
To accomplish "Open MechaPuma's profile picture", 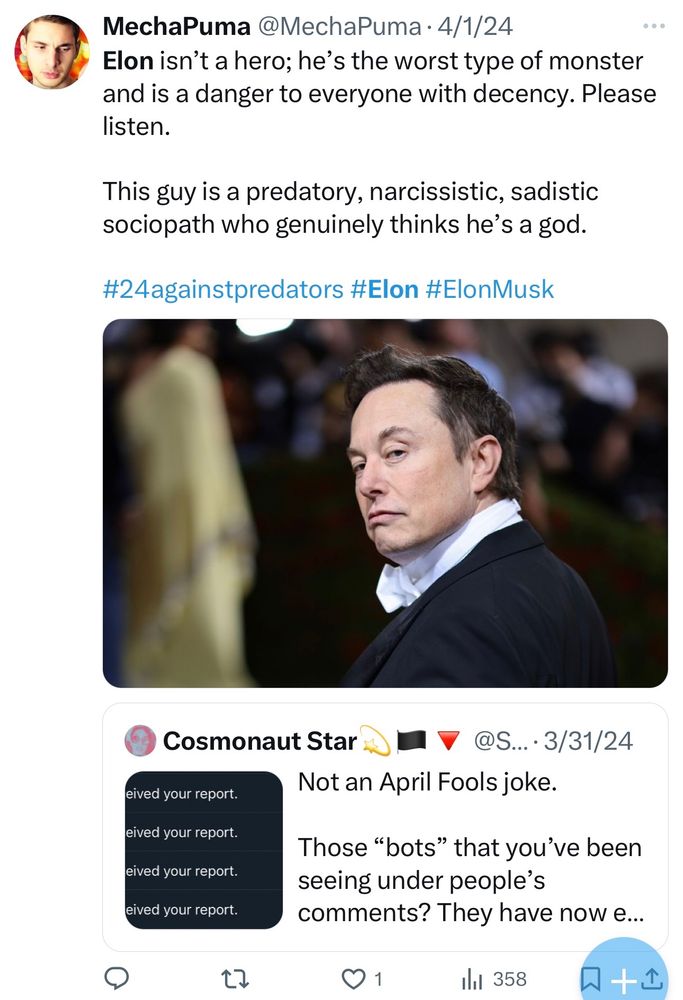I will point(52,53).
